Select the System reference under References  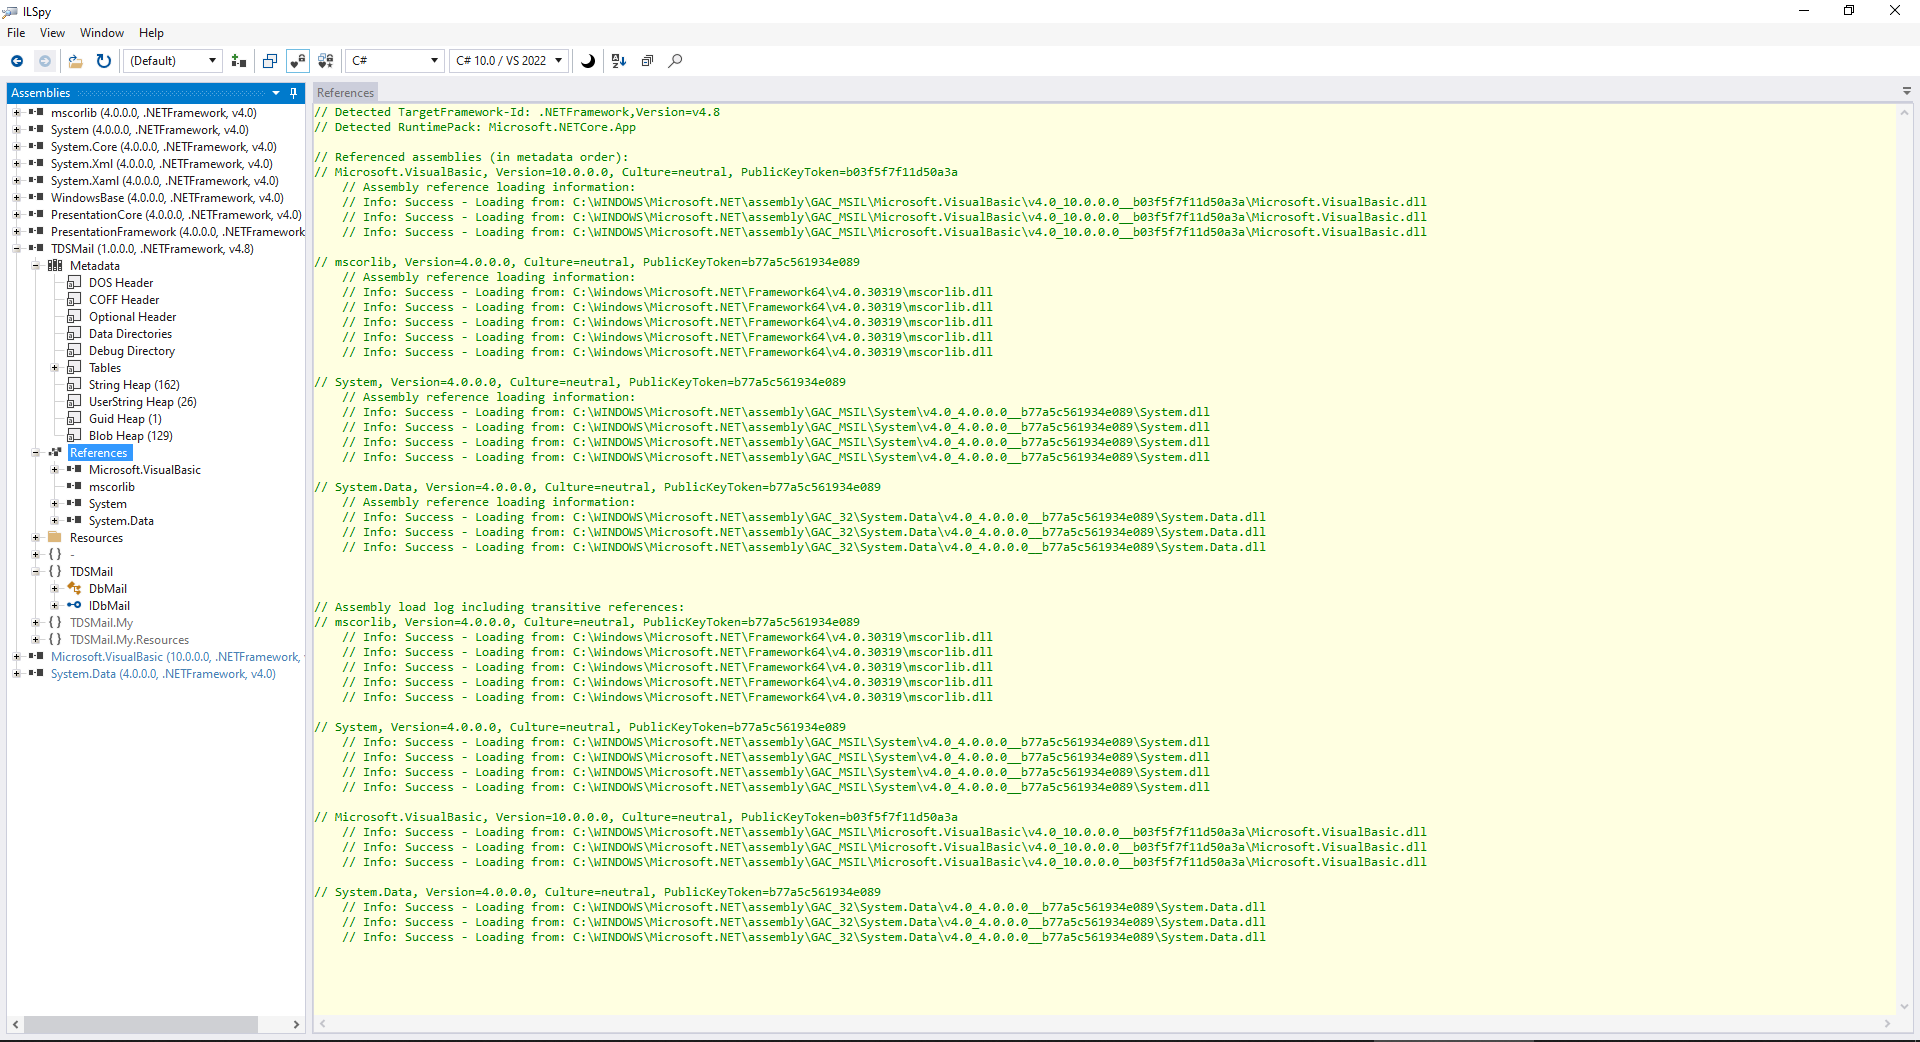pyautogui.click(x=107, y=504)
